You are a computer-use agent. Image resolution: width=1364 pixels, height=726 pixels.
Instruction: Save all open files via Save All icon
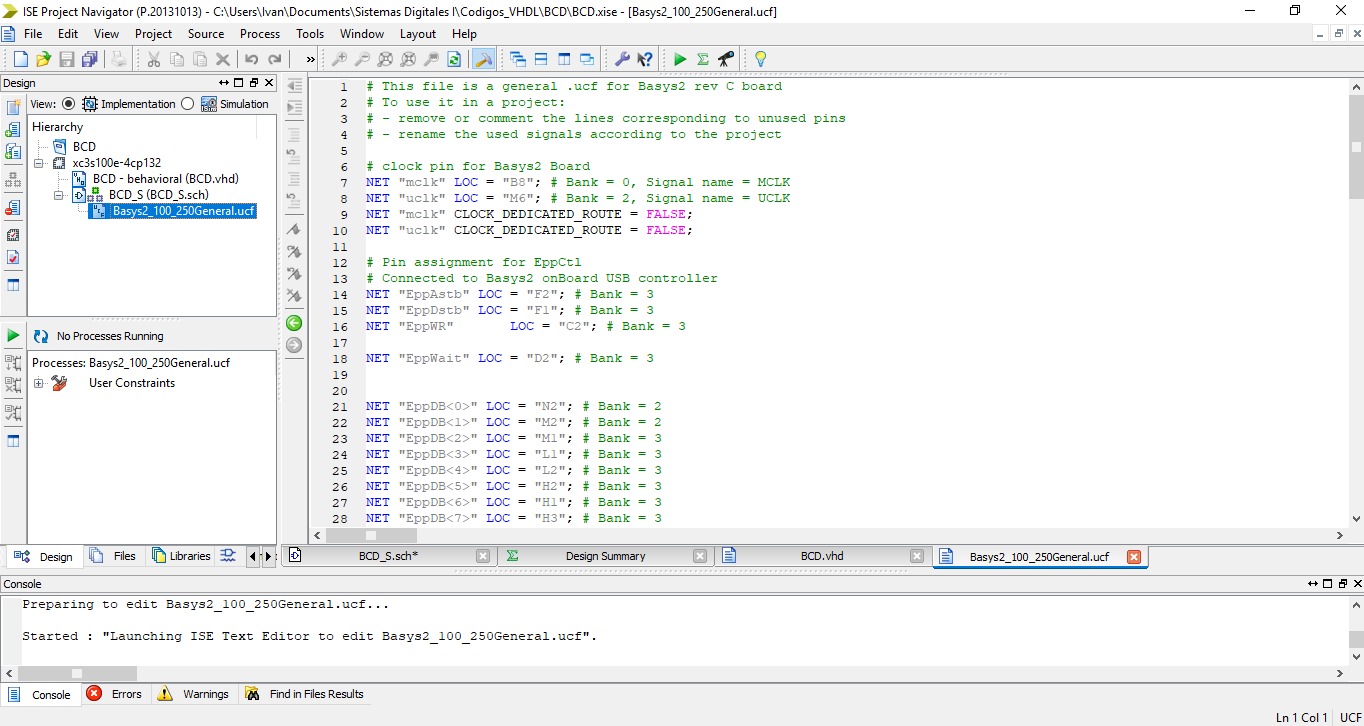(x=88, y=58)
